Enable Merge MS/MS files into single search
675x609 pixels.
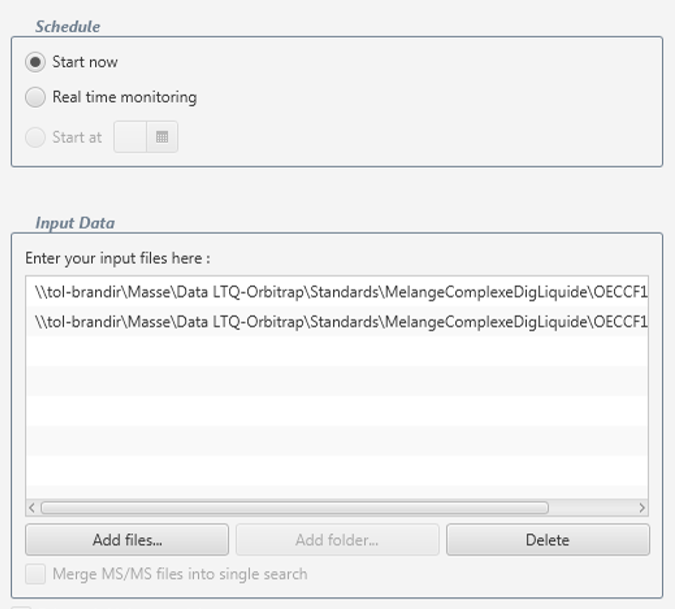(x=36, y=574)
